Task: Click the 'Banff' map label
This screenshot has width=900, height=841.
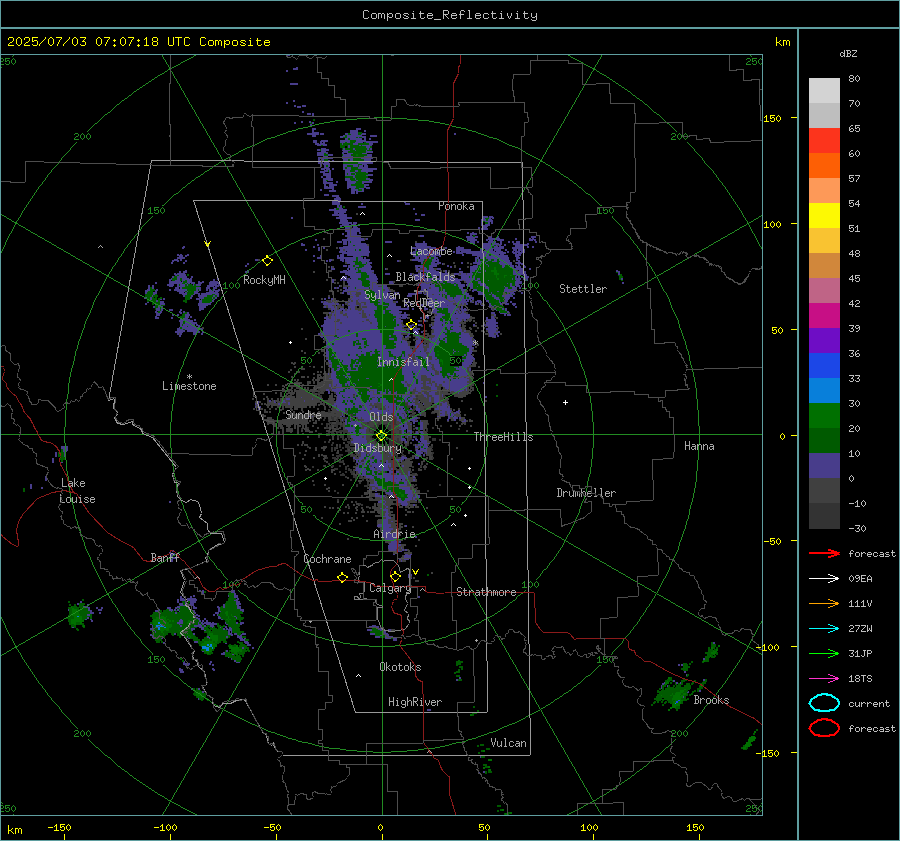Action: click(165, 557)
